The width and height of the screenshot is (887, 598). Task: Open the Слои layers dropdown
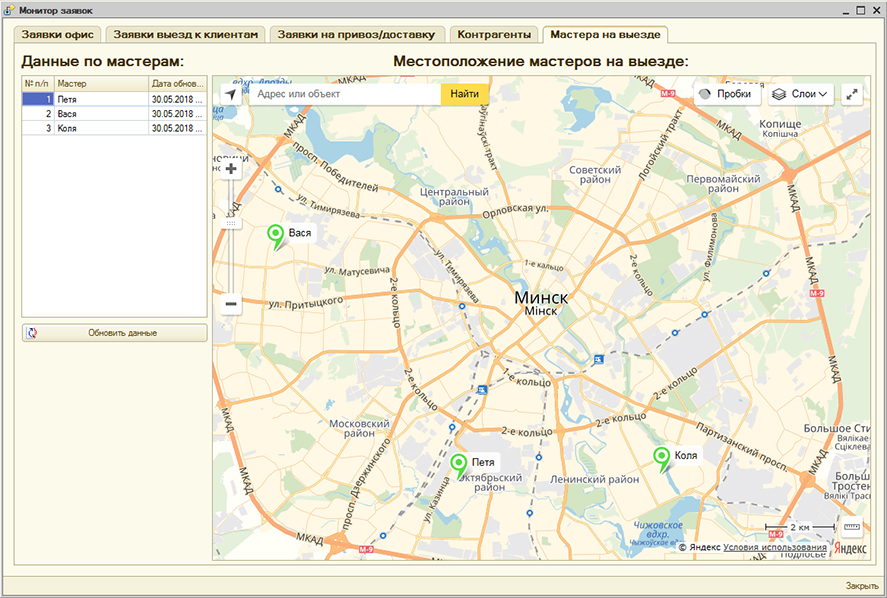(800, 94)
